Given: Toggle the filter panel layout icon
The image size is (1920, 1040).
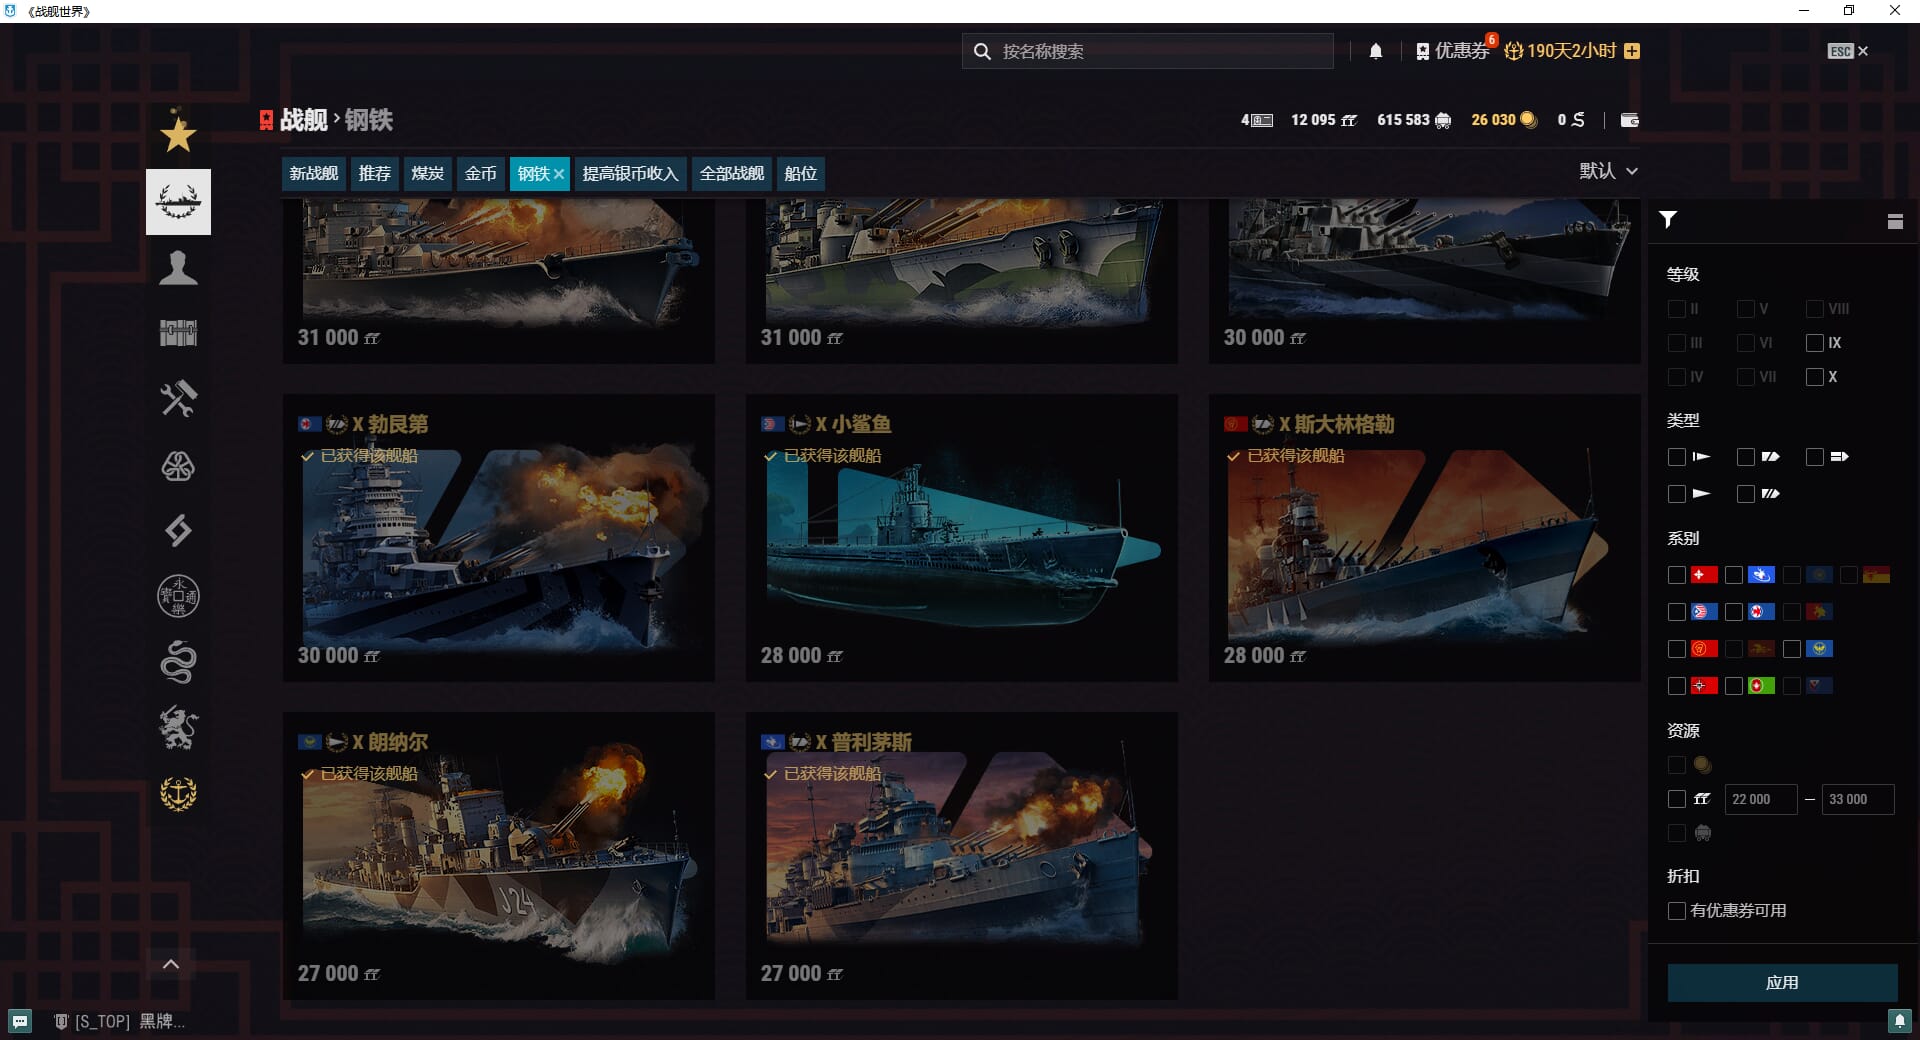Looking at the screenshot, I should point(1894,221).
